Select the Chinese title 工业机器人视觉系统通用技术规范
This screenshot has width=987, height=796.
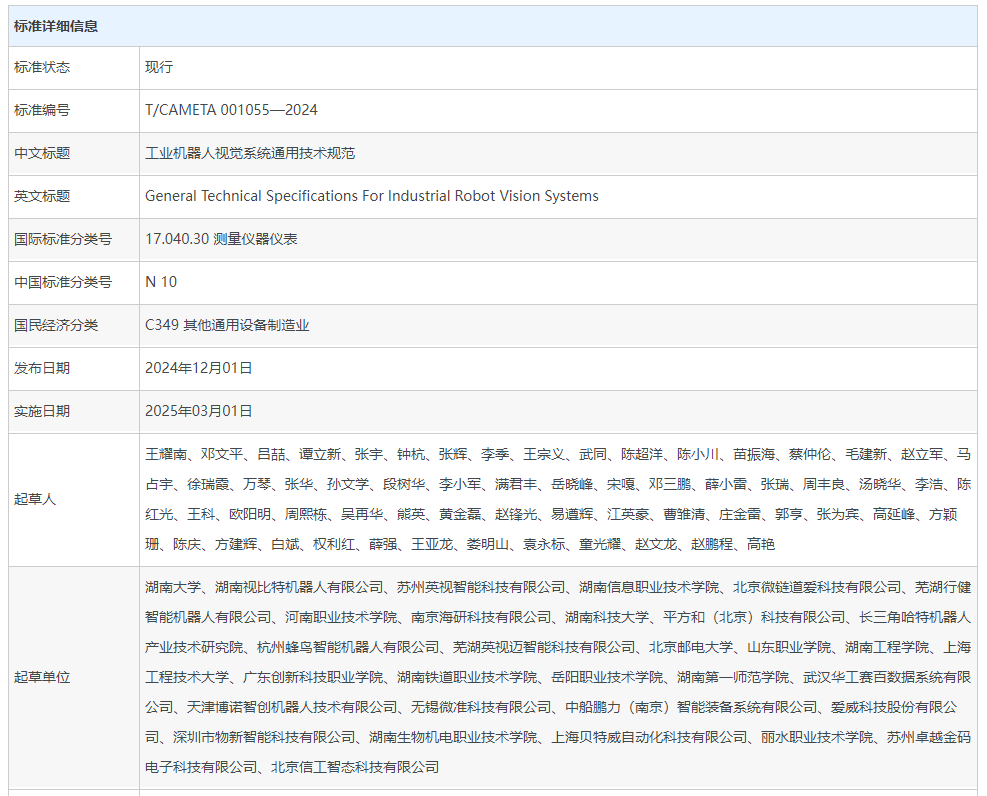tap(250, 154)
